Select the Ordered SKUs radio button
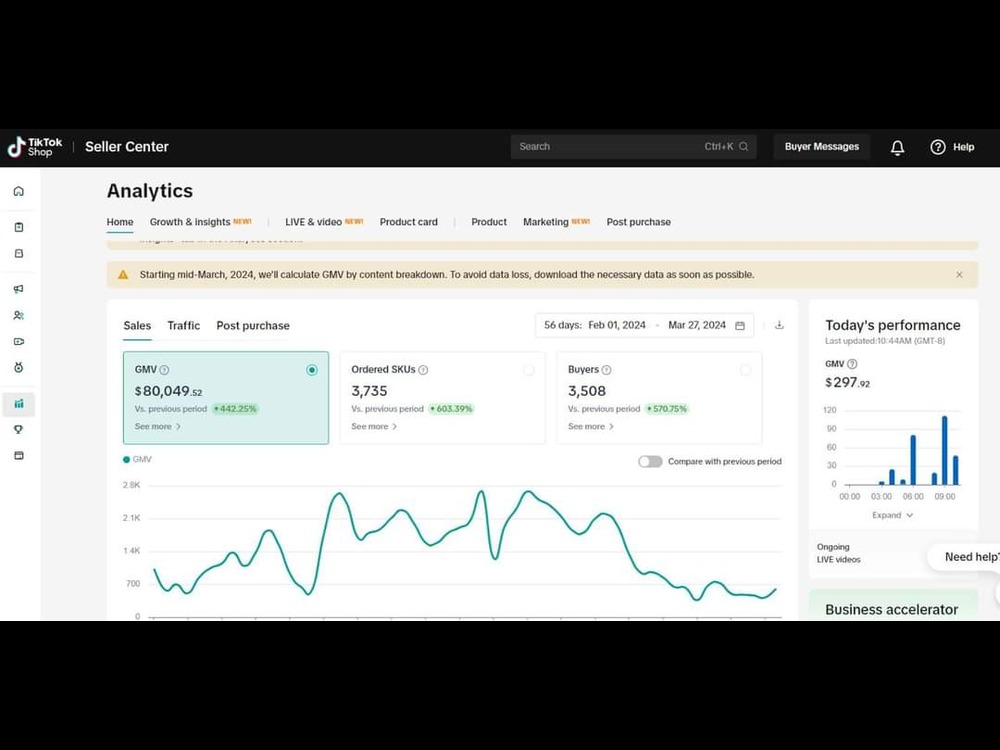This screenshot has height=750, width=1000. (x=529, y=370)
